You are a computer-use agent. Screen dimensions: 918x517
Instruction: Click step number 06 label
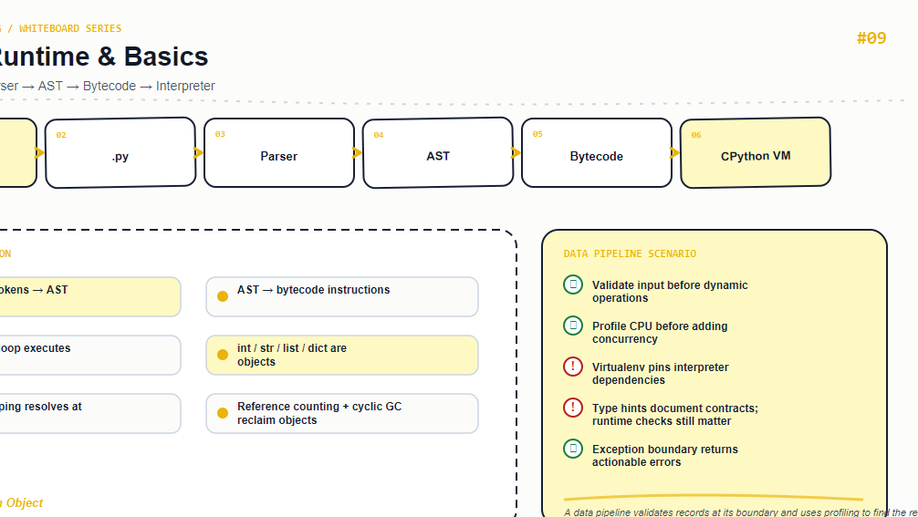(x=696, y=135)
